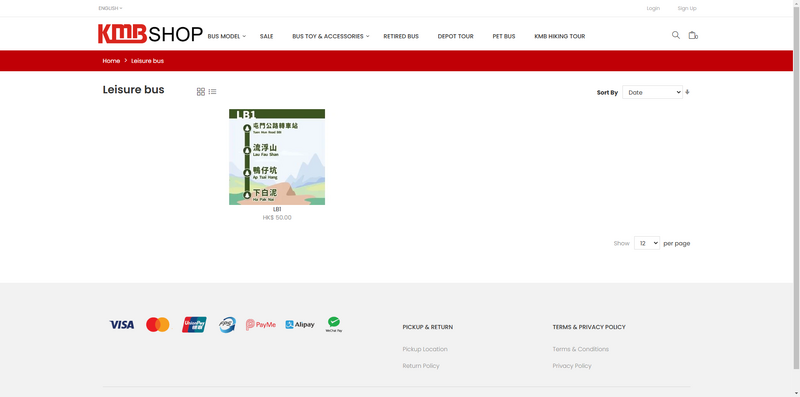The height and width of the screenshot is (397, 800).
Task: Open the Show 12 per page dropdown
Action: click(x=647, y=243)
